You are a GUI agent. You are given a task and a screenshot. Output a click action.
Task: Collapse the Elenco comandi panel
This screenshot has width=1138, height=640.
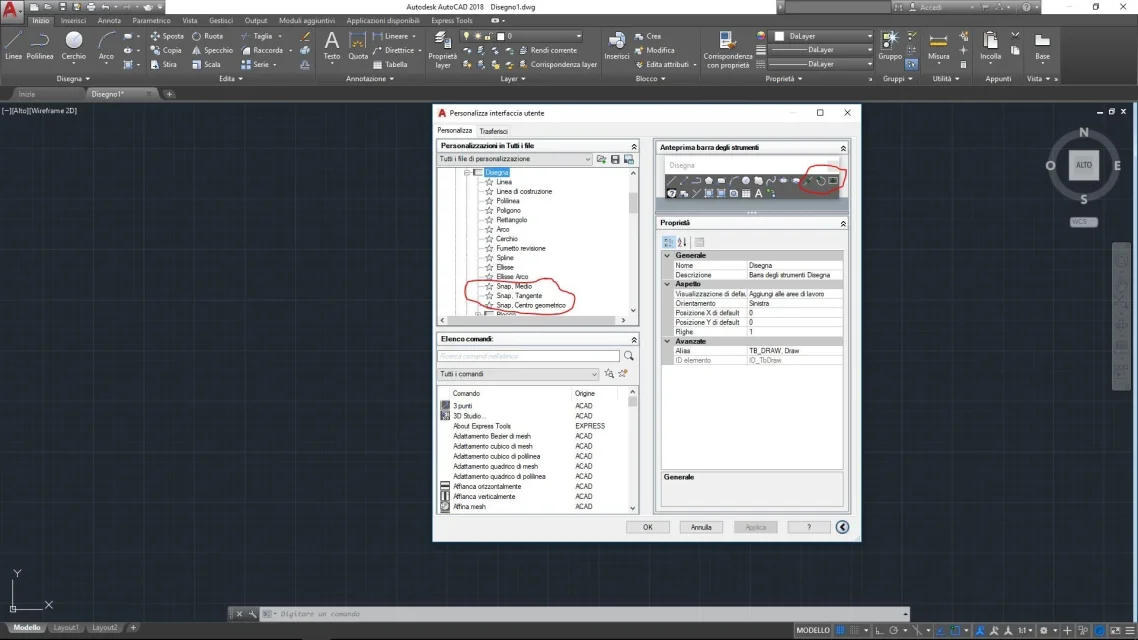point(634,340)
